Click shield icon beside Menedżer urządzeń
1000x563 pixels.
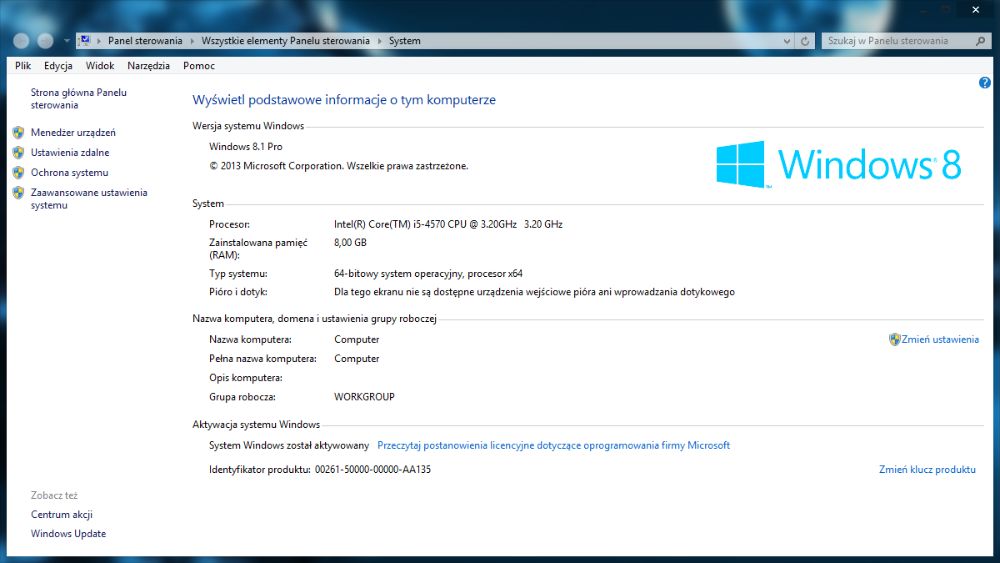pos(18,133)
